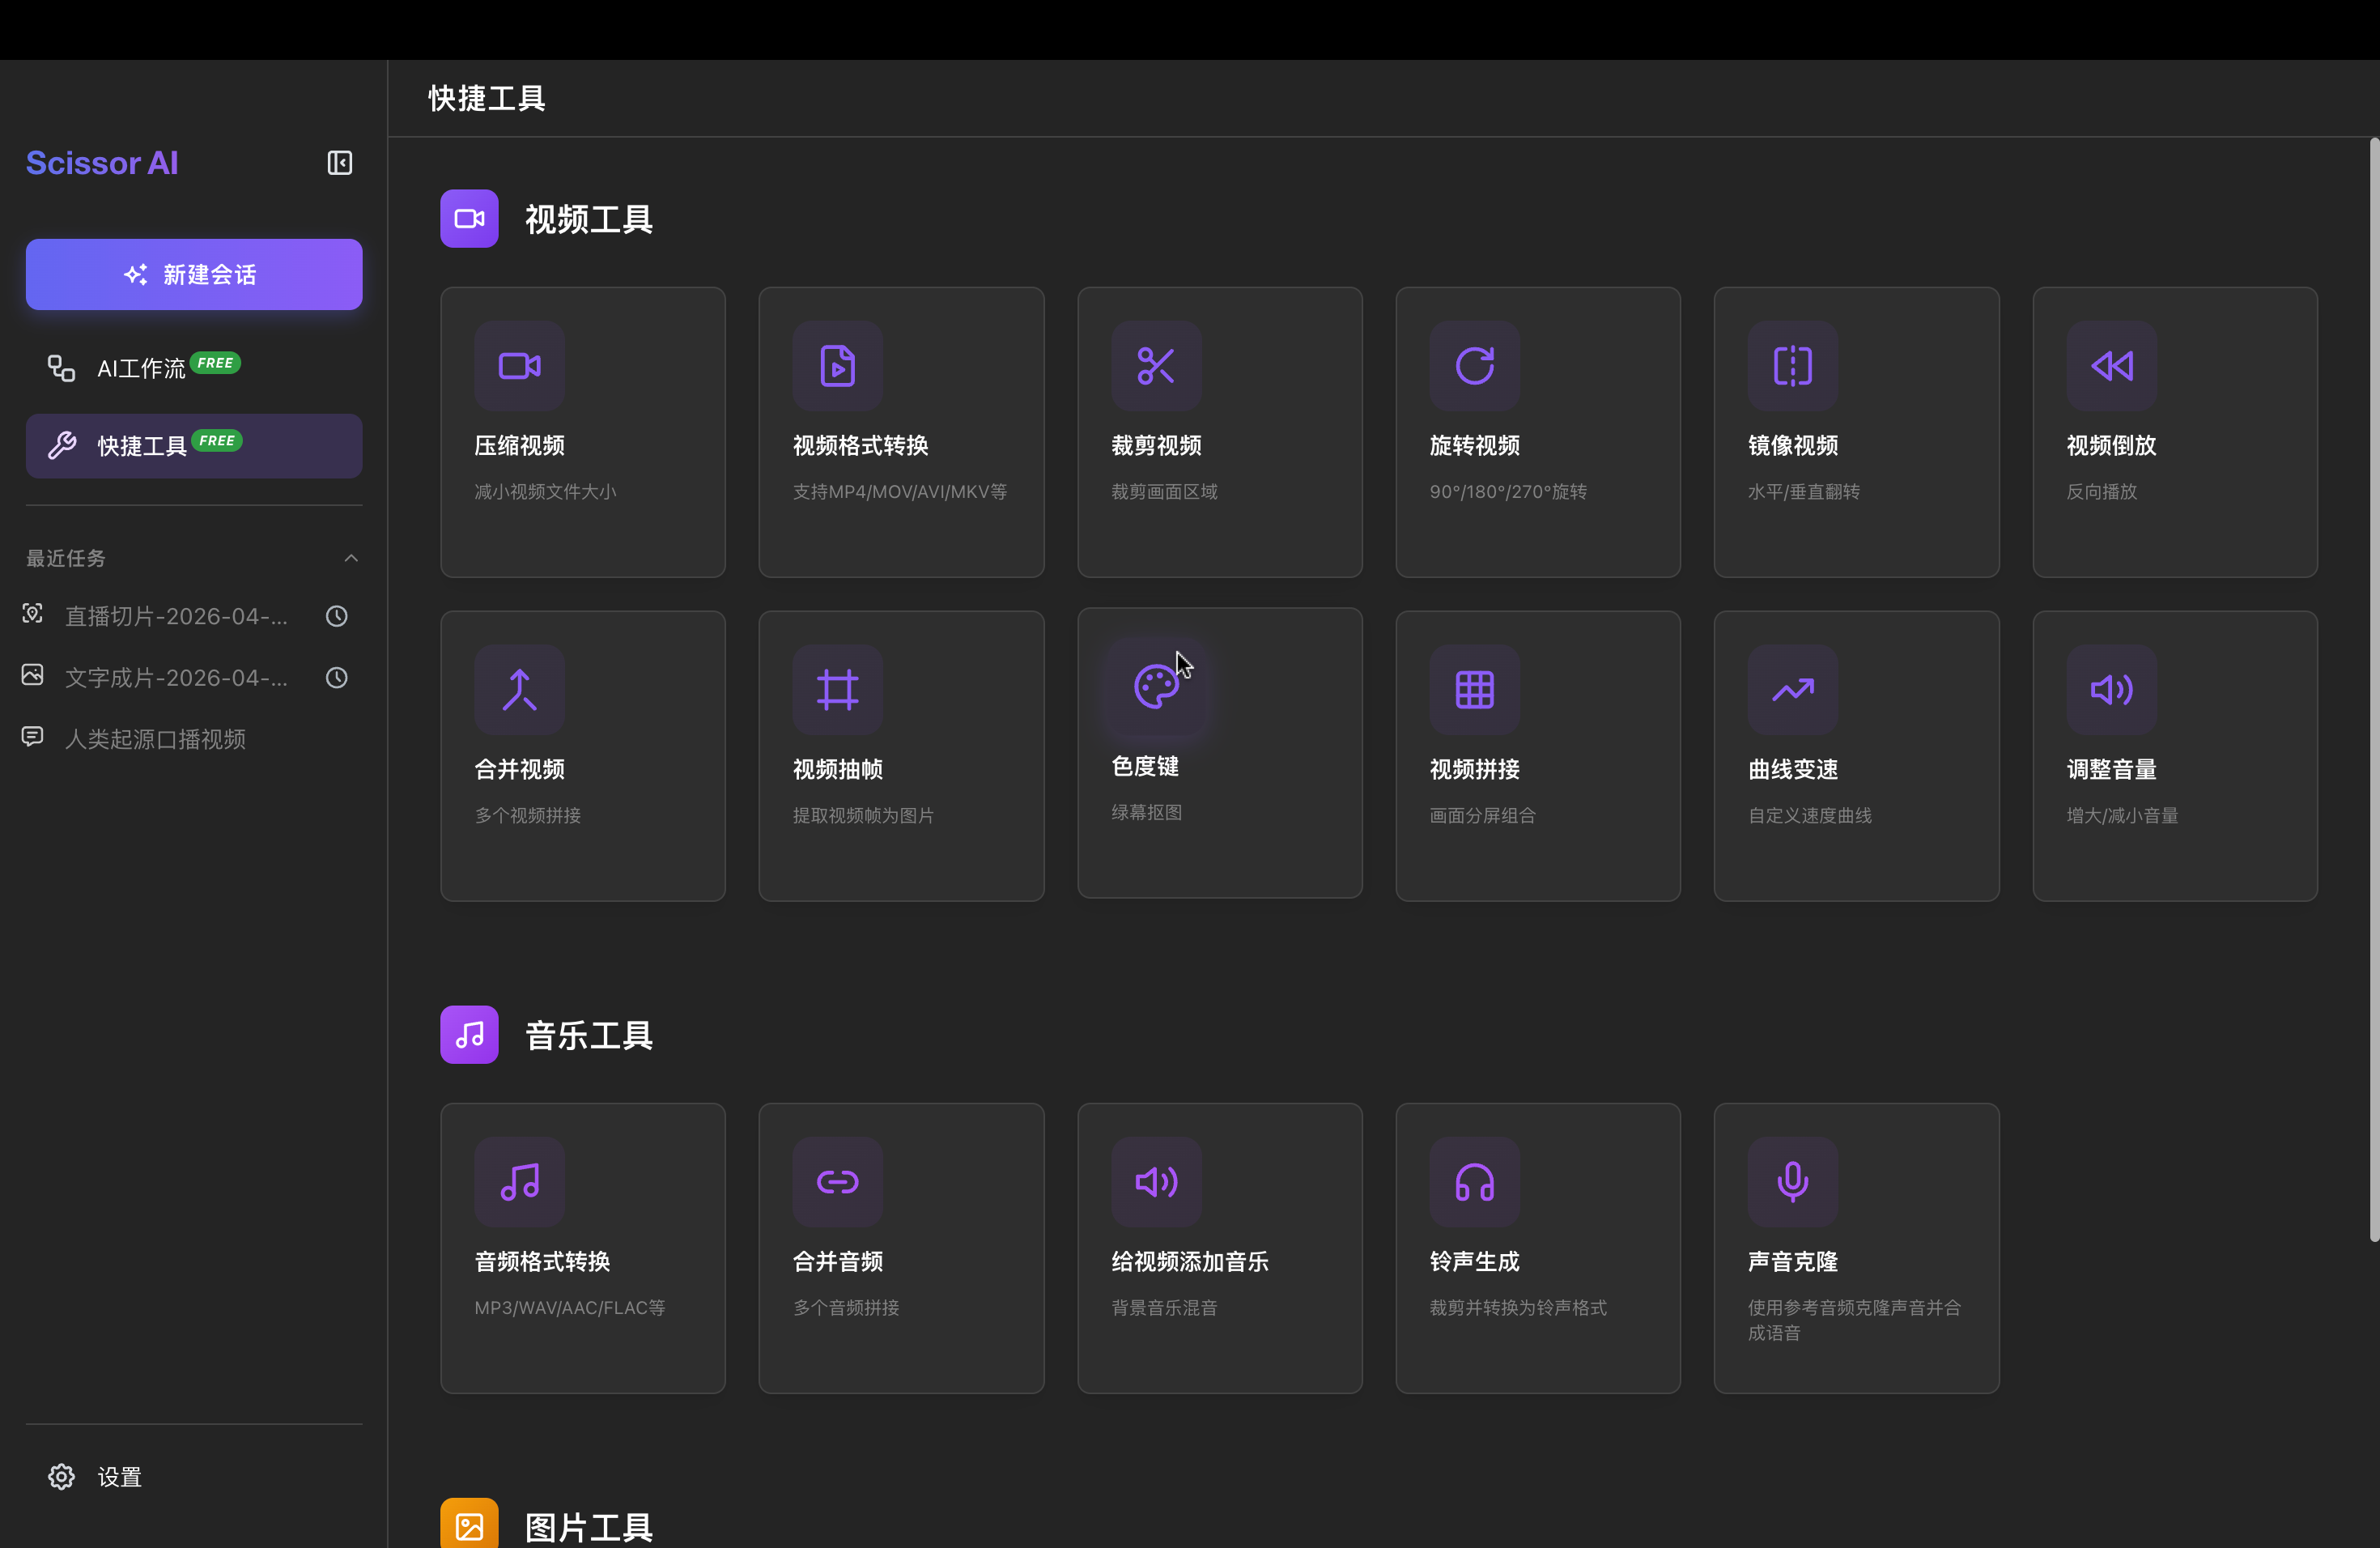Click the vertical scrollbar on right
The image size is (2380, 1548).
tap(2373, 690)
